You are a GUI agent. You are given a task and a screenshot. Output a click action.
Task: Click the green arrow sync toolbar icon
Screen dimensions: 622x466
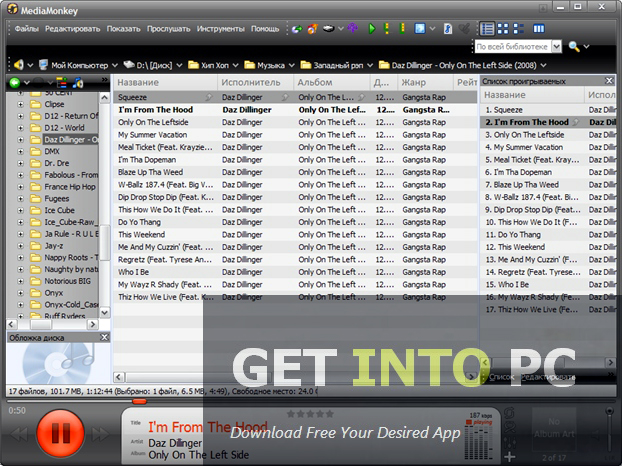(x=297, y=29)
